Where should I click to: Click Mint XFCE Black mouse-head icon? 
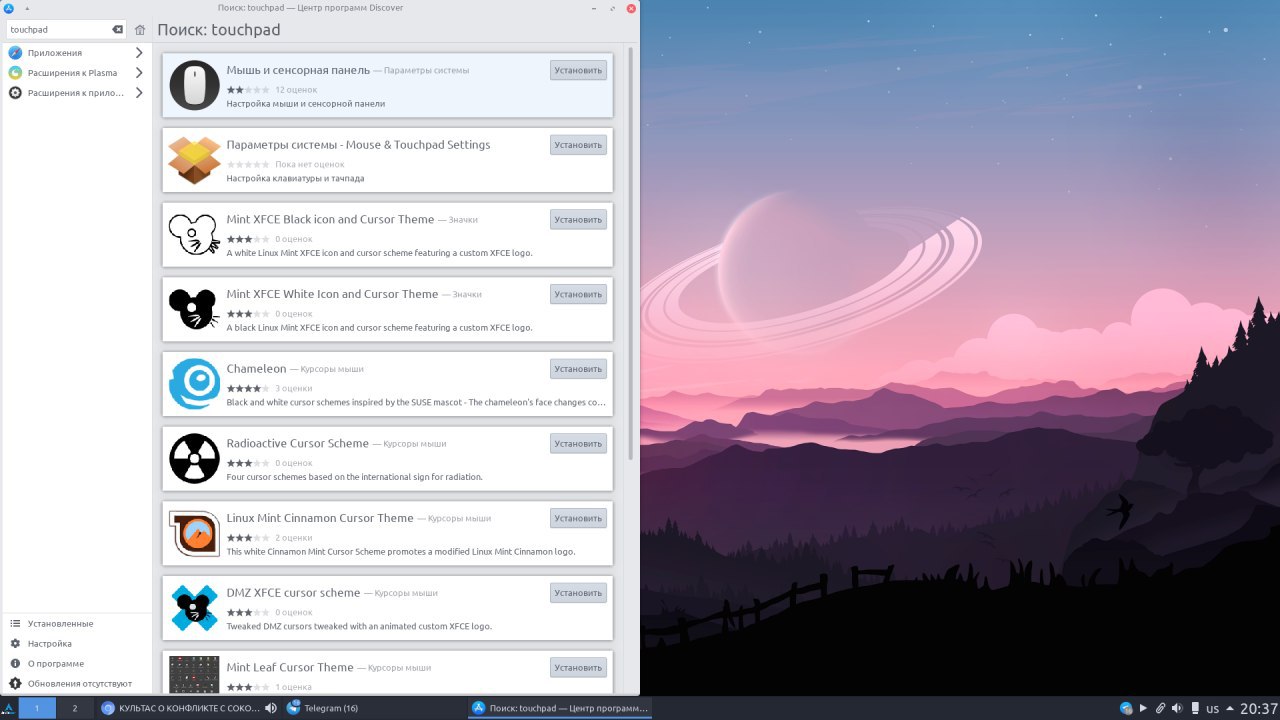click(x=194, y=234)
